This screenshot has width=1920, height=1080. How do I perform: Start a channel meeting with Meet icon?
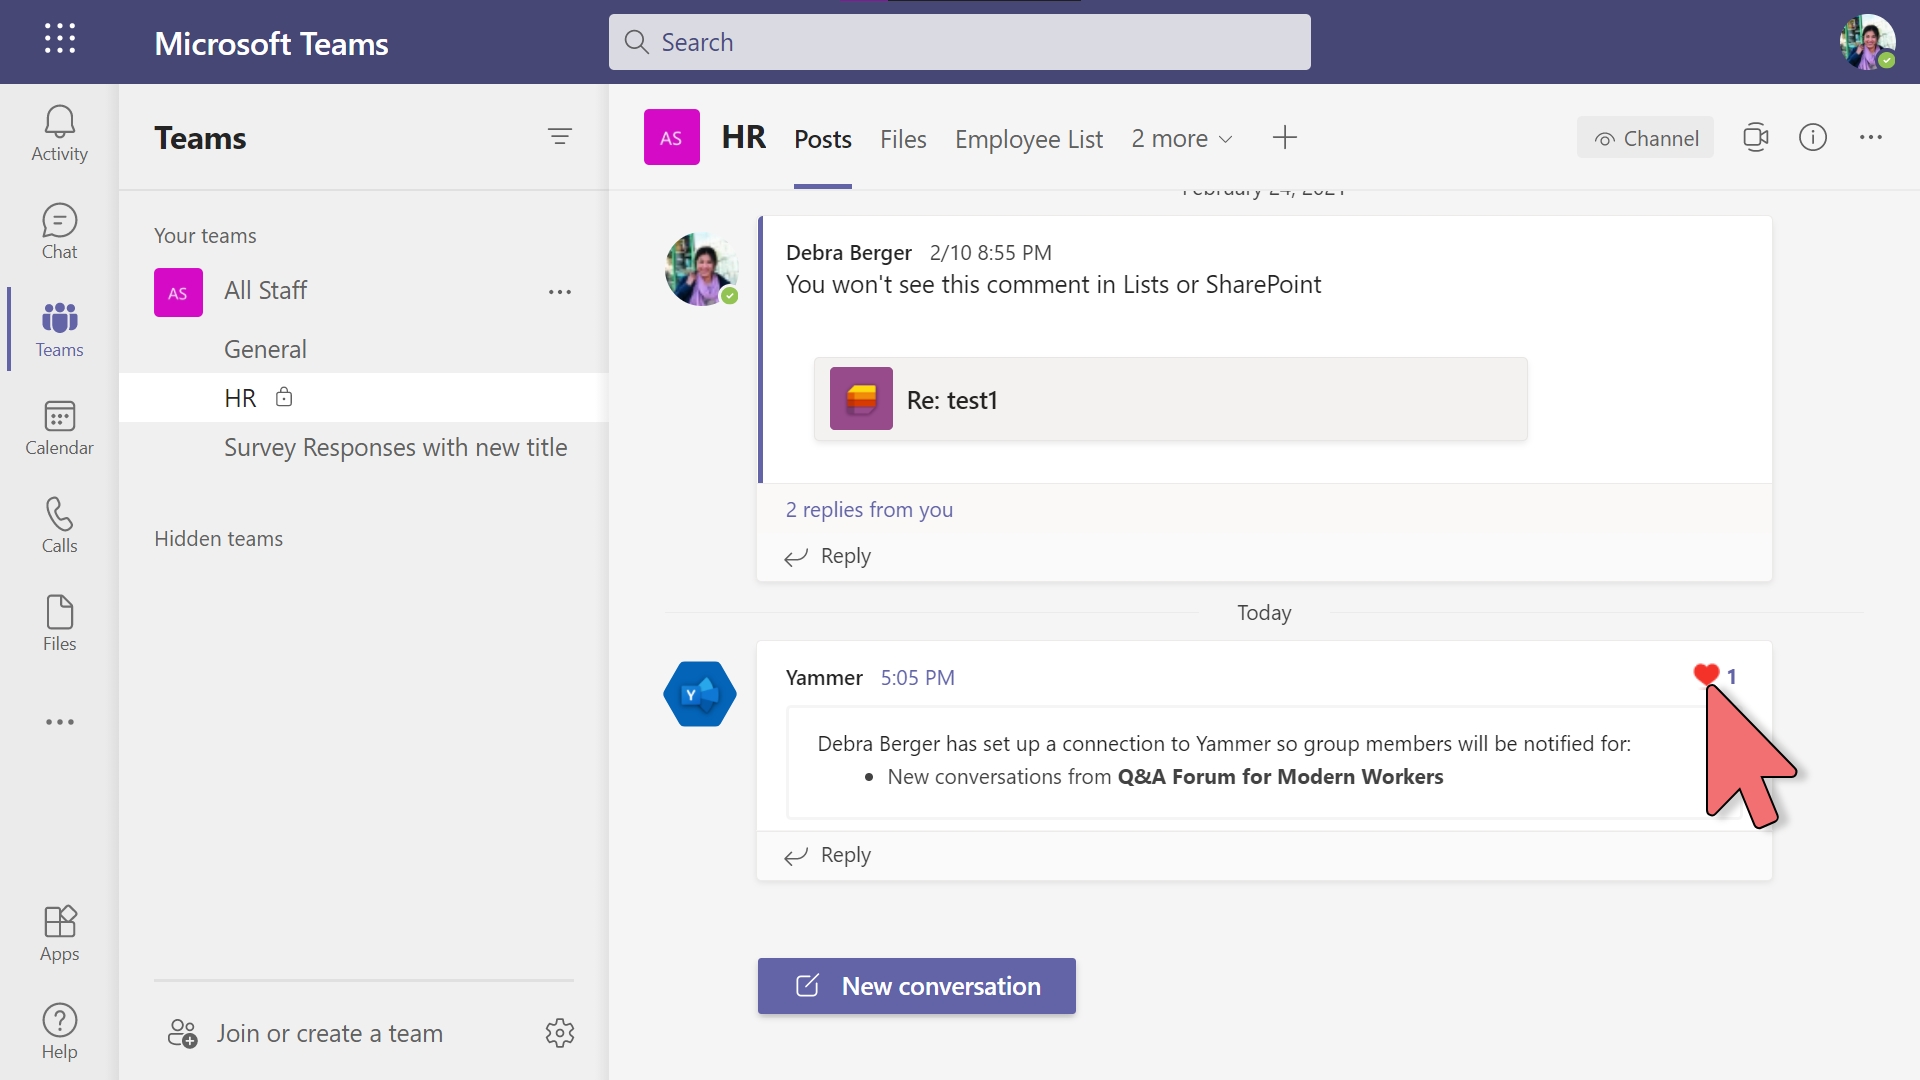1756,138
